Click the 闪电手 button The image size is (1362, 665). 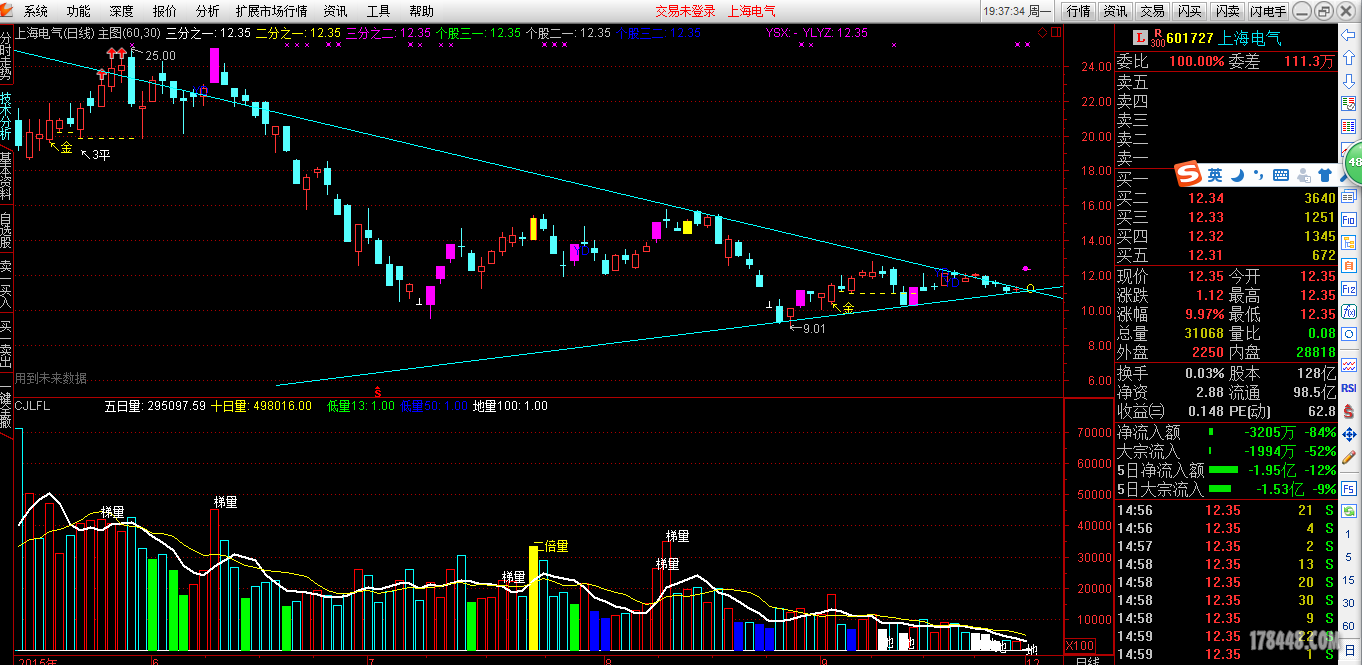(1268, 11)
